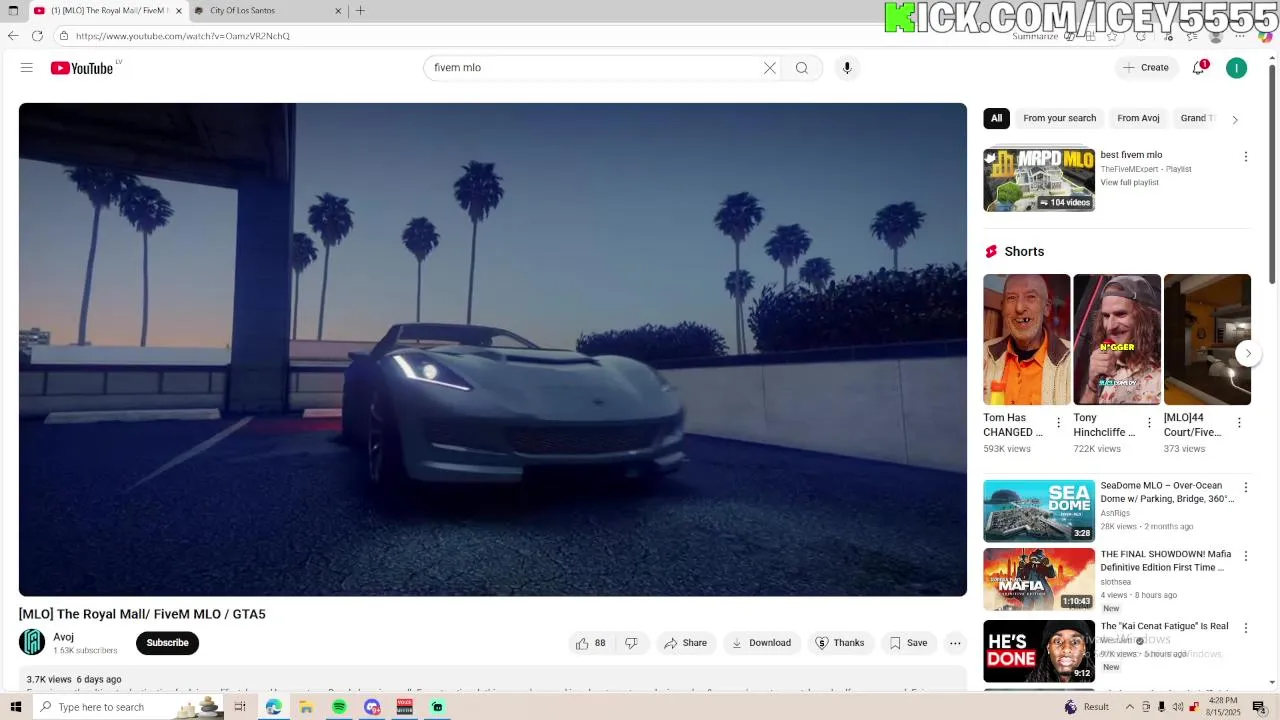Open options for Tony Hinchcliffe short

click(x=1149, y=423)
